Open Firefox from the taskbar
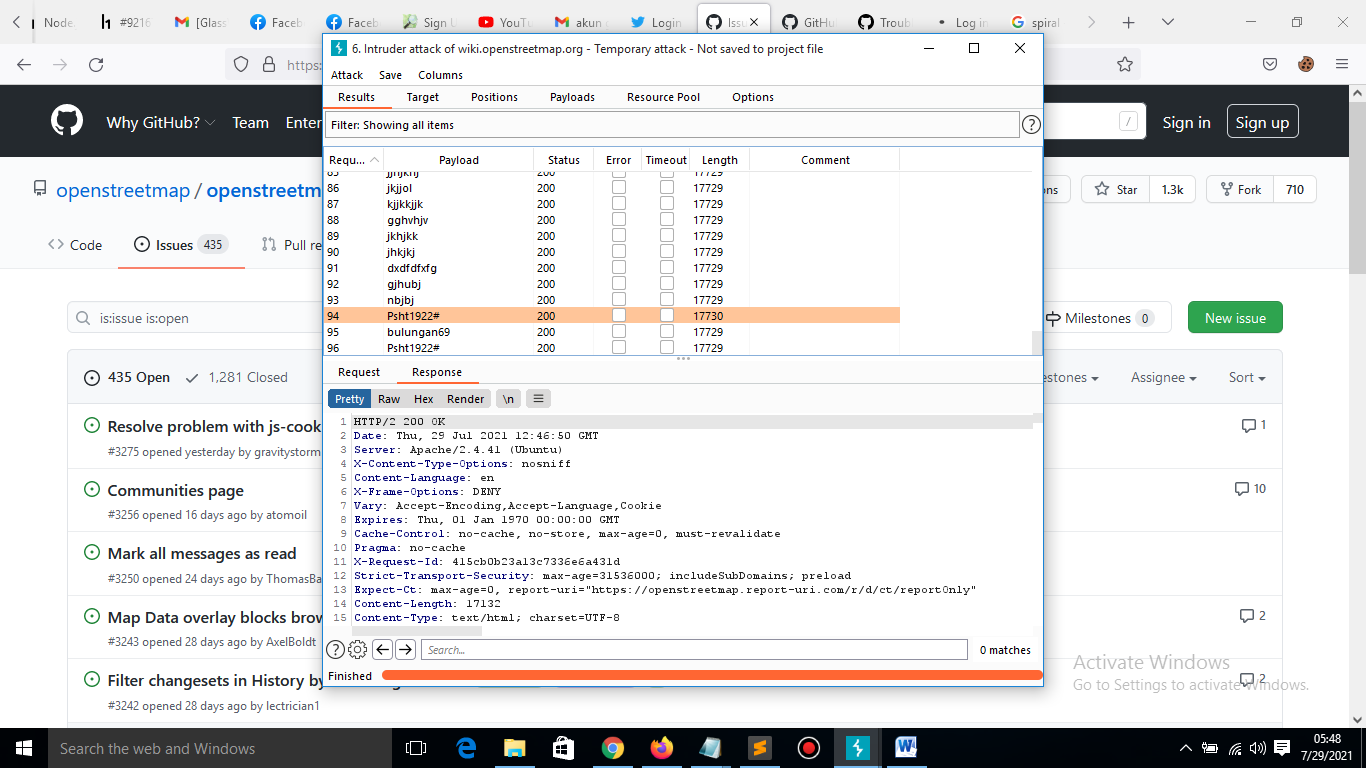 [x=662, y=748]
